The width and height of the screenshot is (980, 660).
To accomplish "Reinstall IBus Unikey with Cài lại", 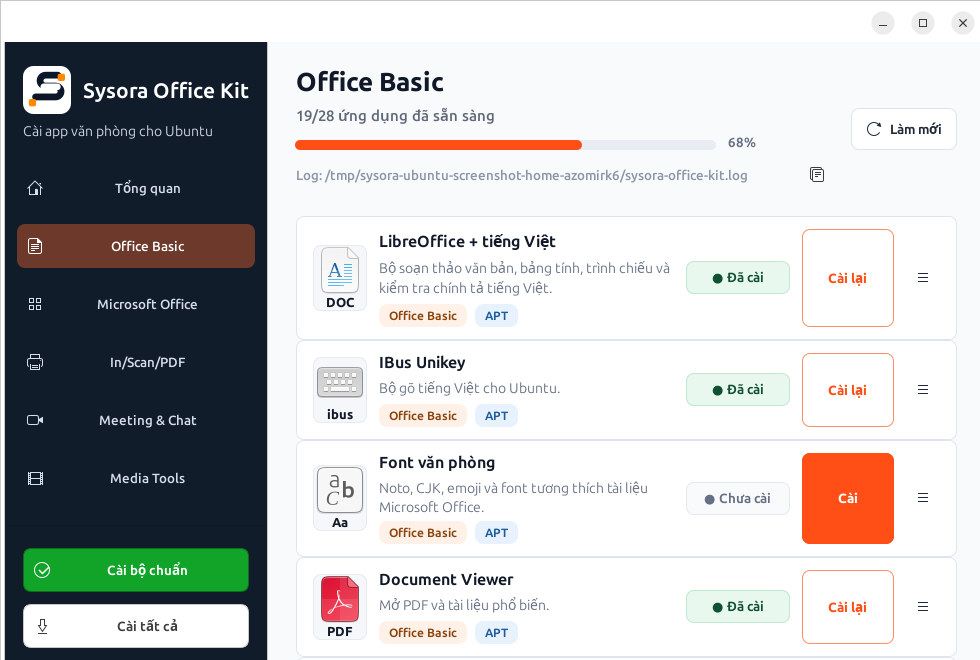I will 848,390.
